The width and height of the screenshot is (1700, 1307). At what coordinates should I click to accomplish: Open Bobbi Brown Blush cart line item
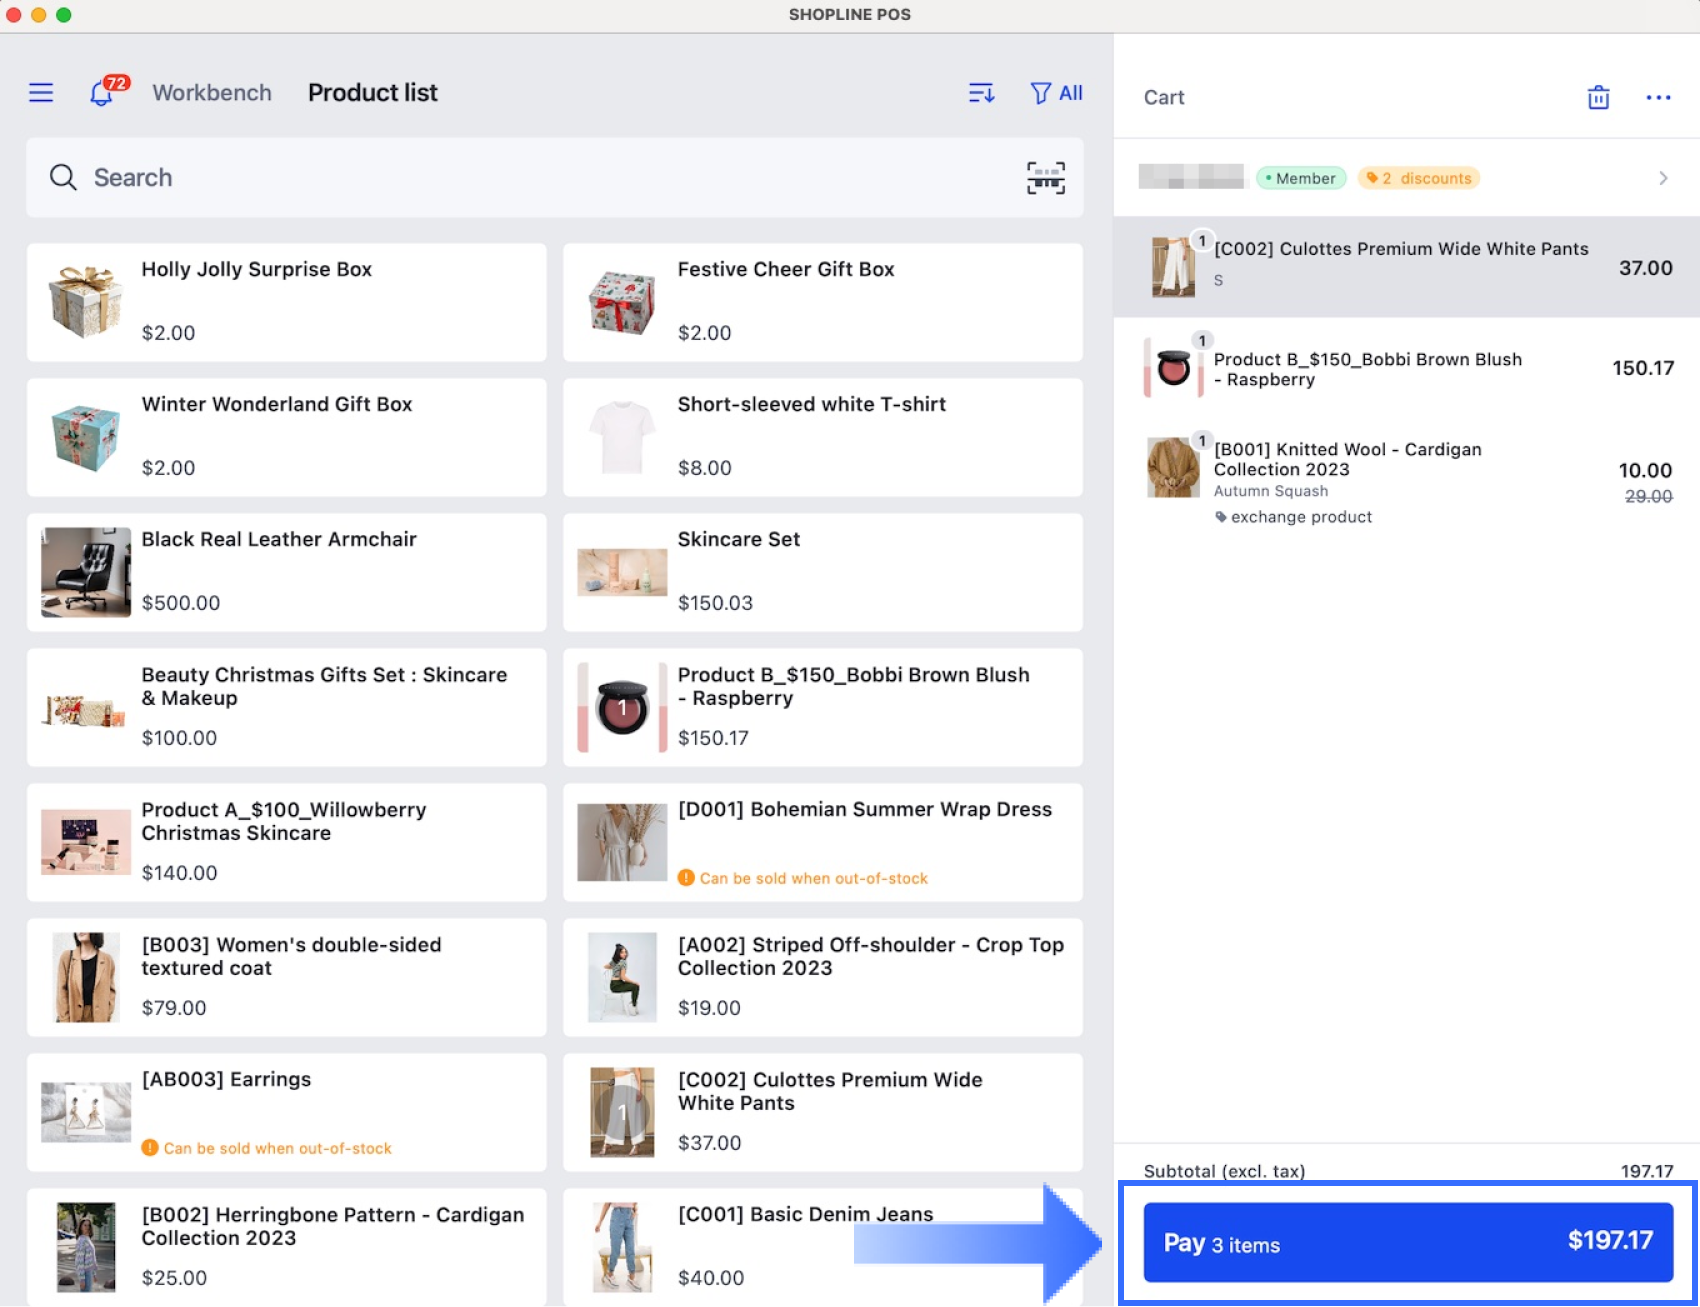[1407, 368]
